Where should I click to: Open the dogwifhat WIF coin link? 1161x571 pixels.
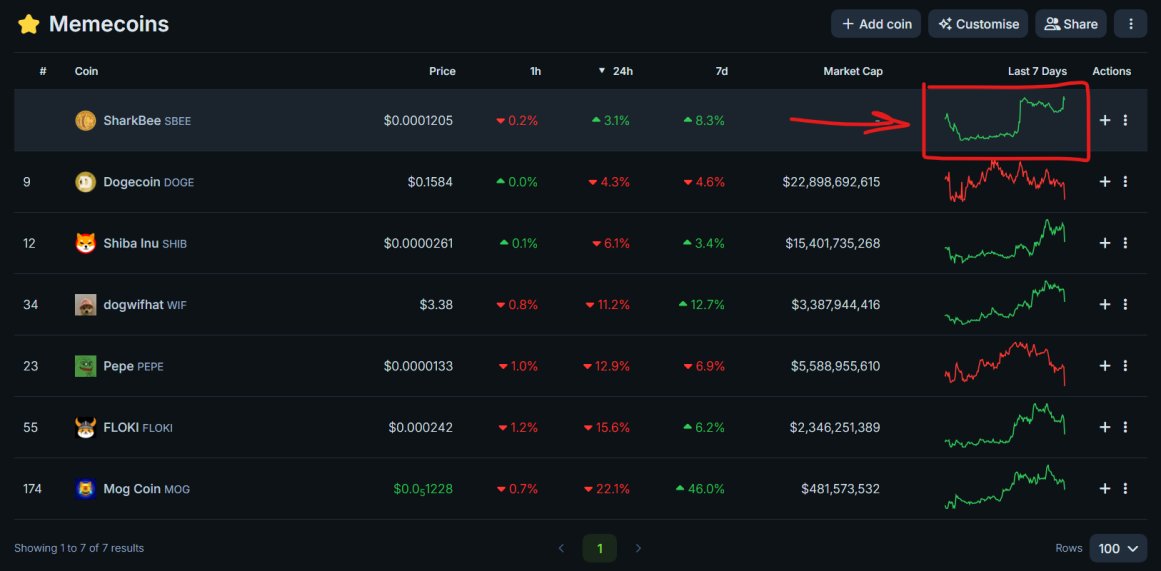pos(145,304)
